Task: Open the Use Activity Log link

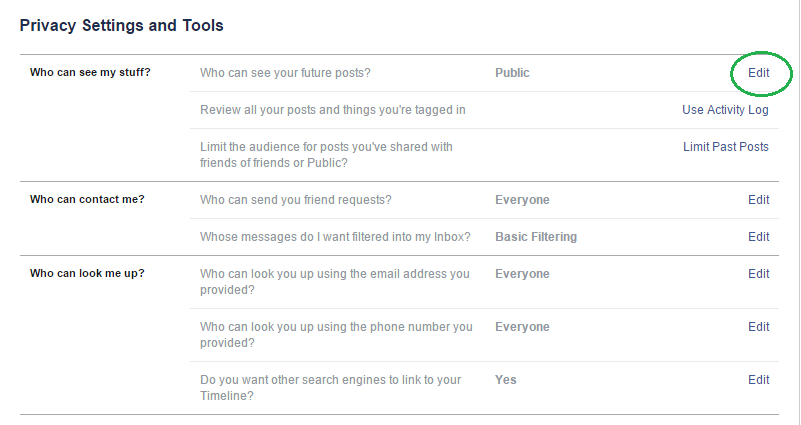Action: point(725,110)
